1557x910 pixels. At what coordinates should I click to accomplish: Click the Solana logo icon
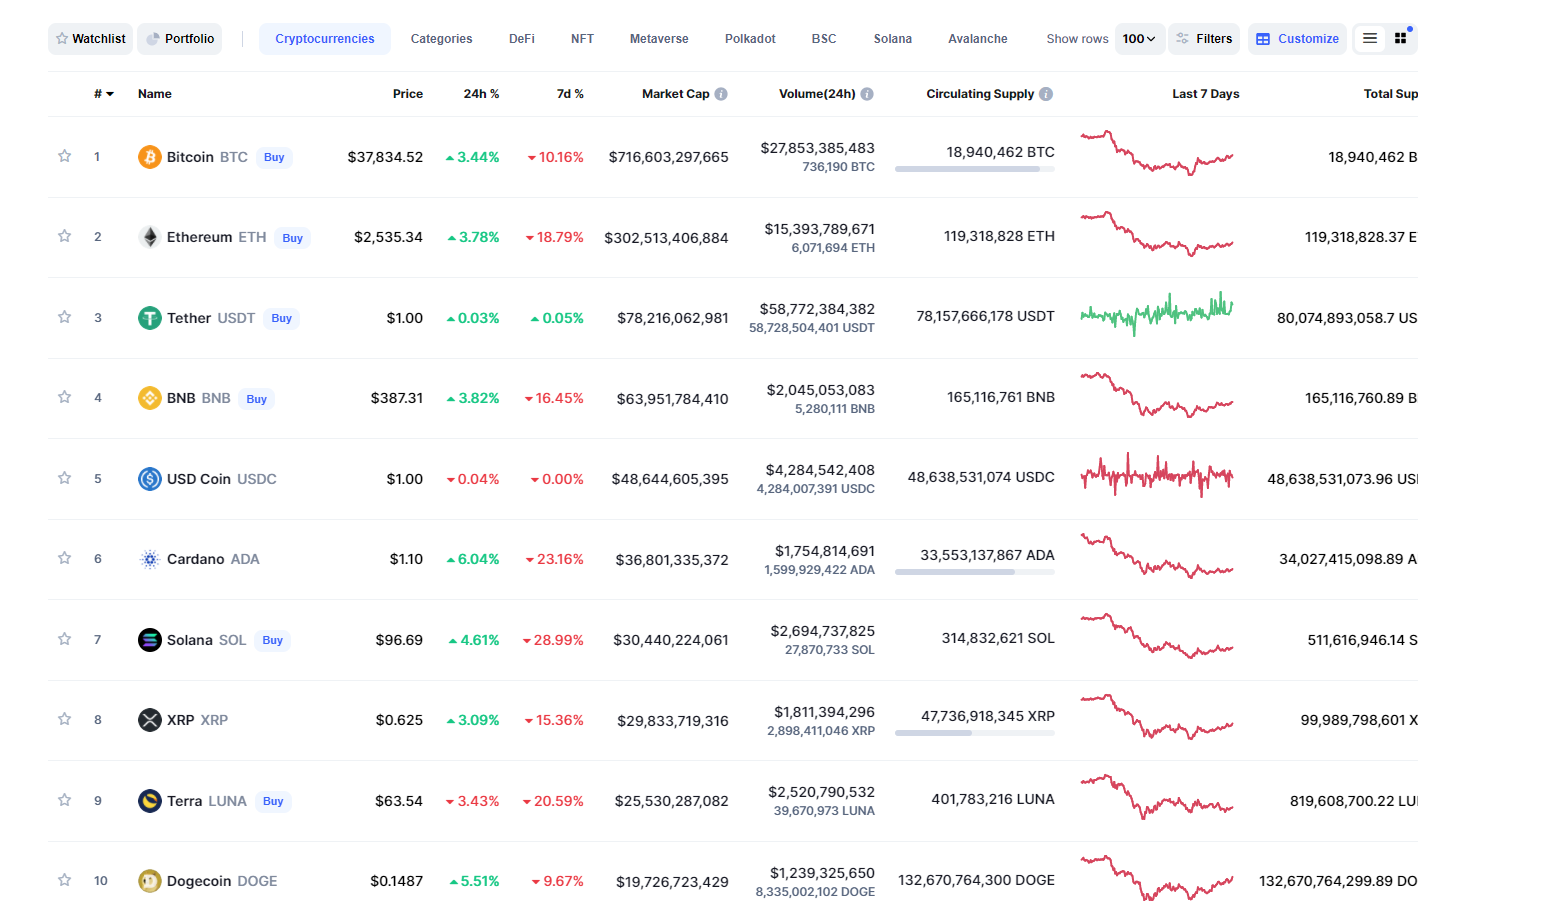[149, 640]
